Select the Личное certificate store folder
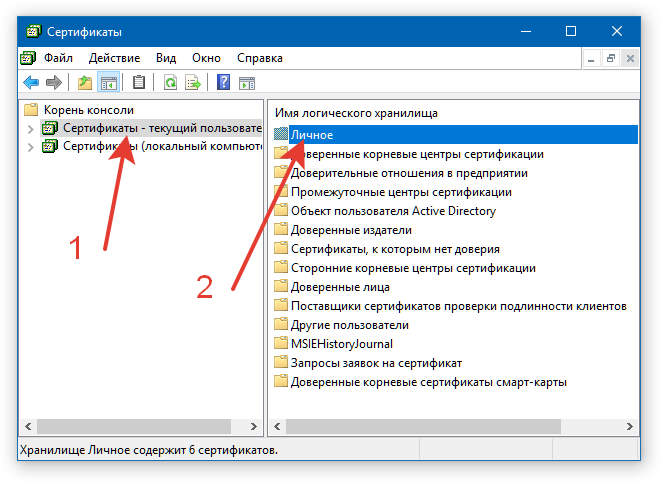 (x=311, y=135)
